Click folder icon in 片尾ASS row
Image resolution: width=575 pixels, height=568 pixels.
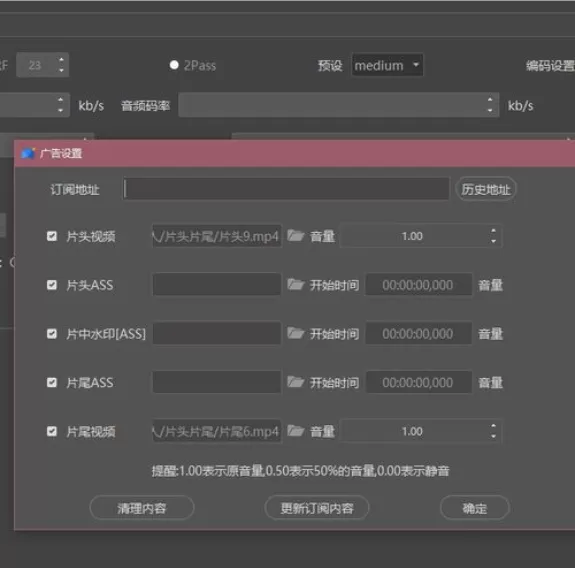(x=295, y=382)
